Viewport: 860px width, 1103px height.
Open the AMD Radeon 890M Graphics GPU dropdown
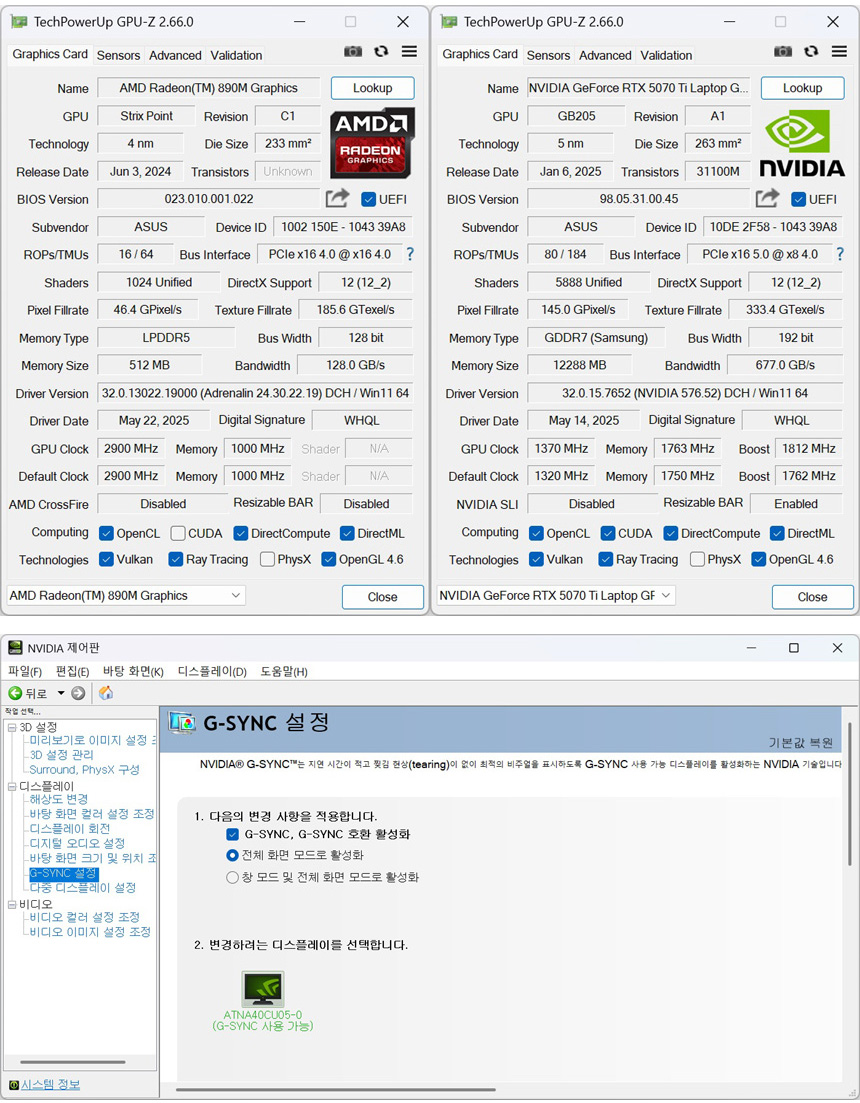[x=125, y=596]
